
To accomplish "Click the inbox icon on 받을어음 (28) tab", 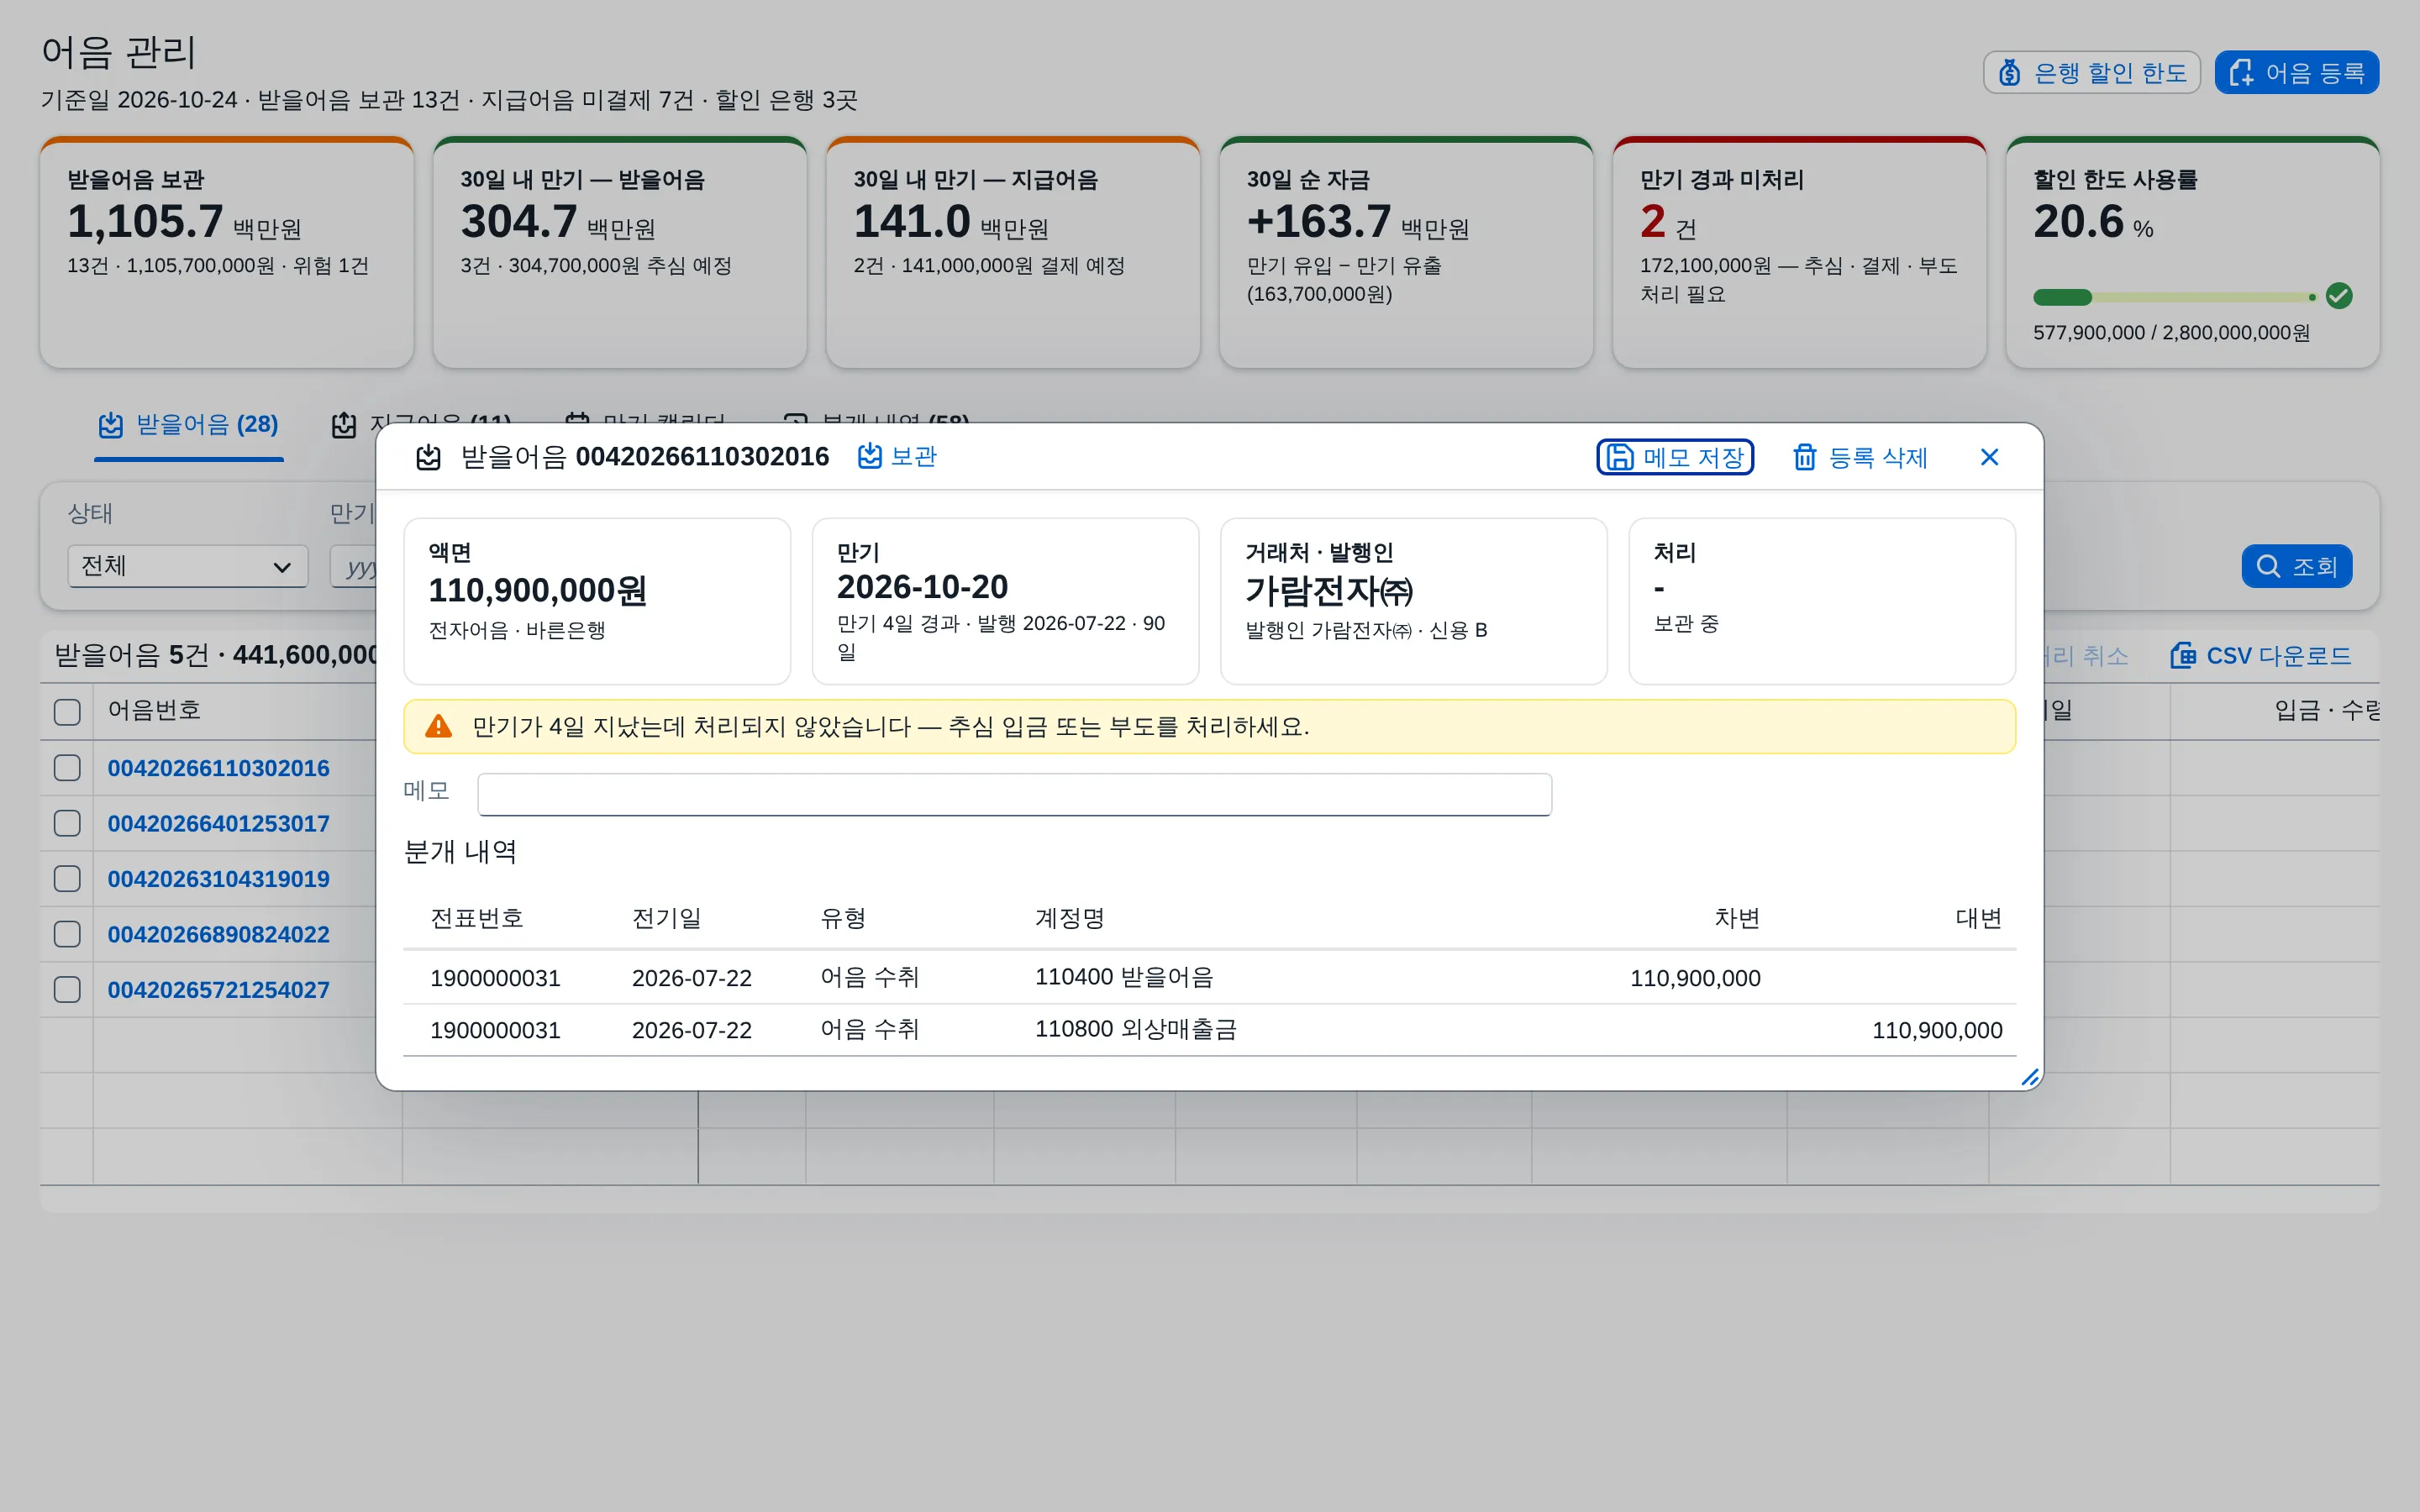I will pos(111,425).
